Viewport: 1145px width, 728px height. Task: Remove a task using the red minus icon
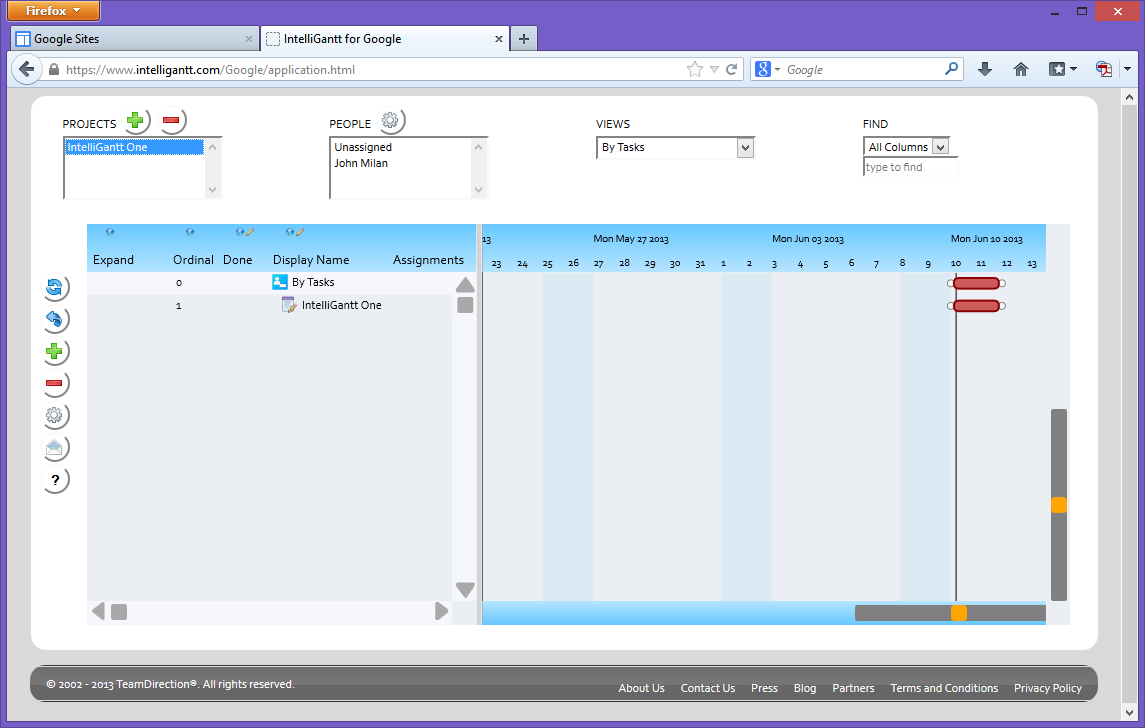point(56,383)
